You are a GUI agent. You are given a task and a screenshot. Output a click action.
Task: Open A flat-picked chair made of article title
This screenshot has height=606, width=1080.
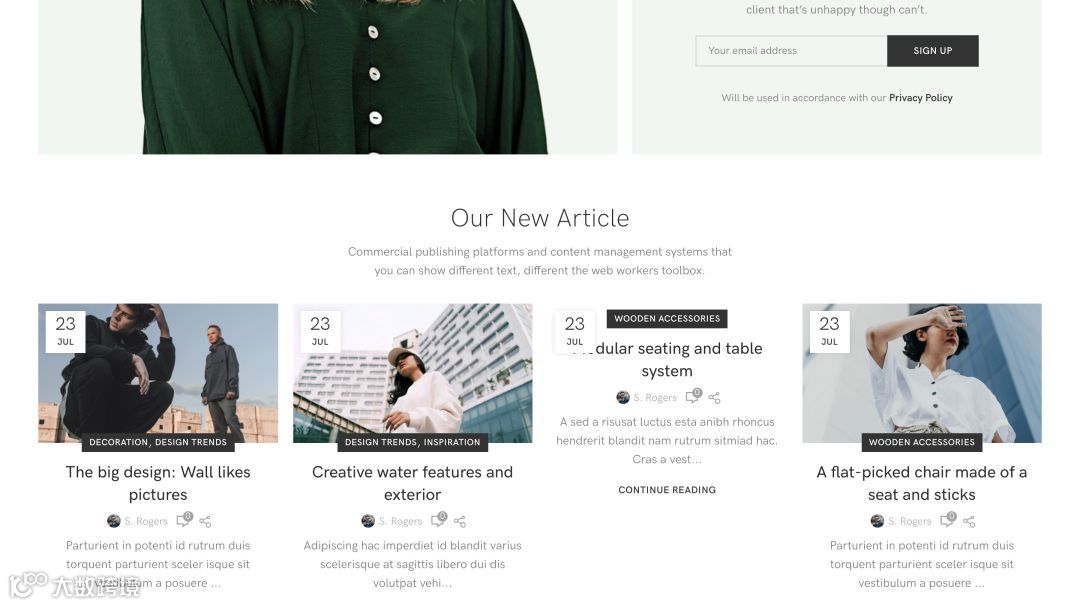pyautogui.click(x=922, y=483)
